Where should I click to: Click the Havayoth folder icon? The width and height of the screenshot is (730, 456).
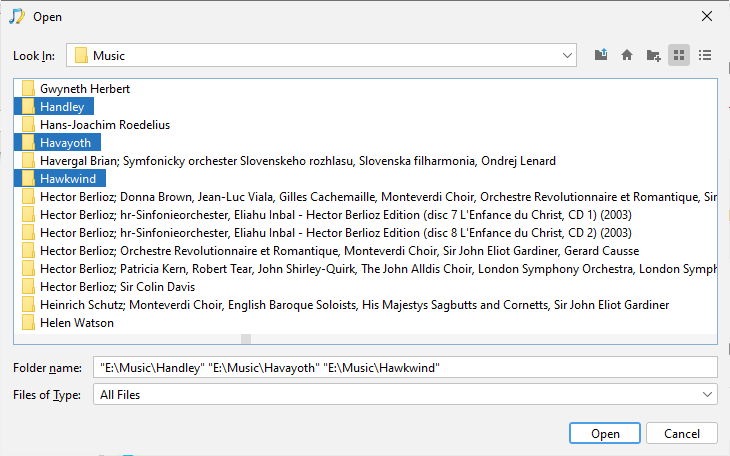(x=29, y=143)
